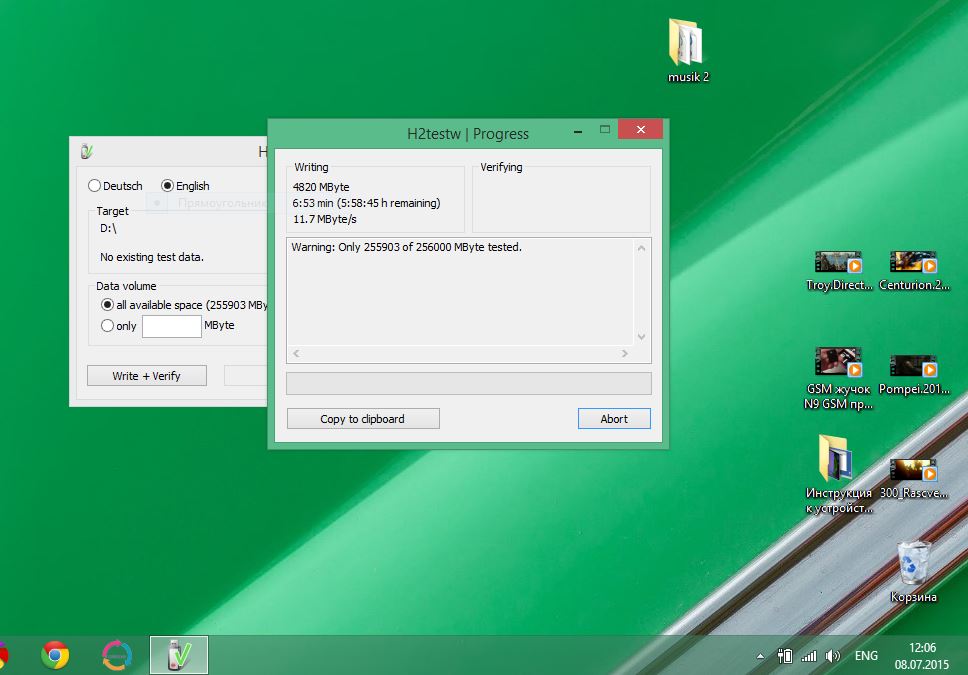This screenshot has height=675, width=968.
Task: Click the Write + Verify button
Action: pyautogui.click(x=146, y=376)
